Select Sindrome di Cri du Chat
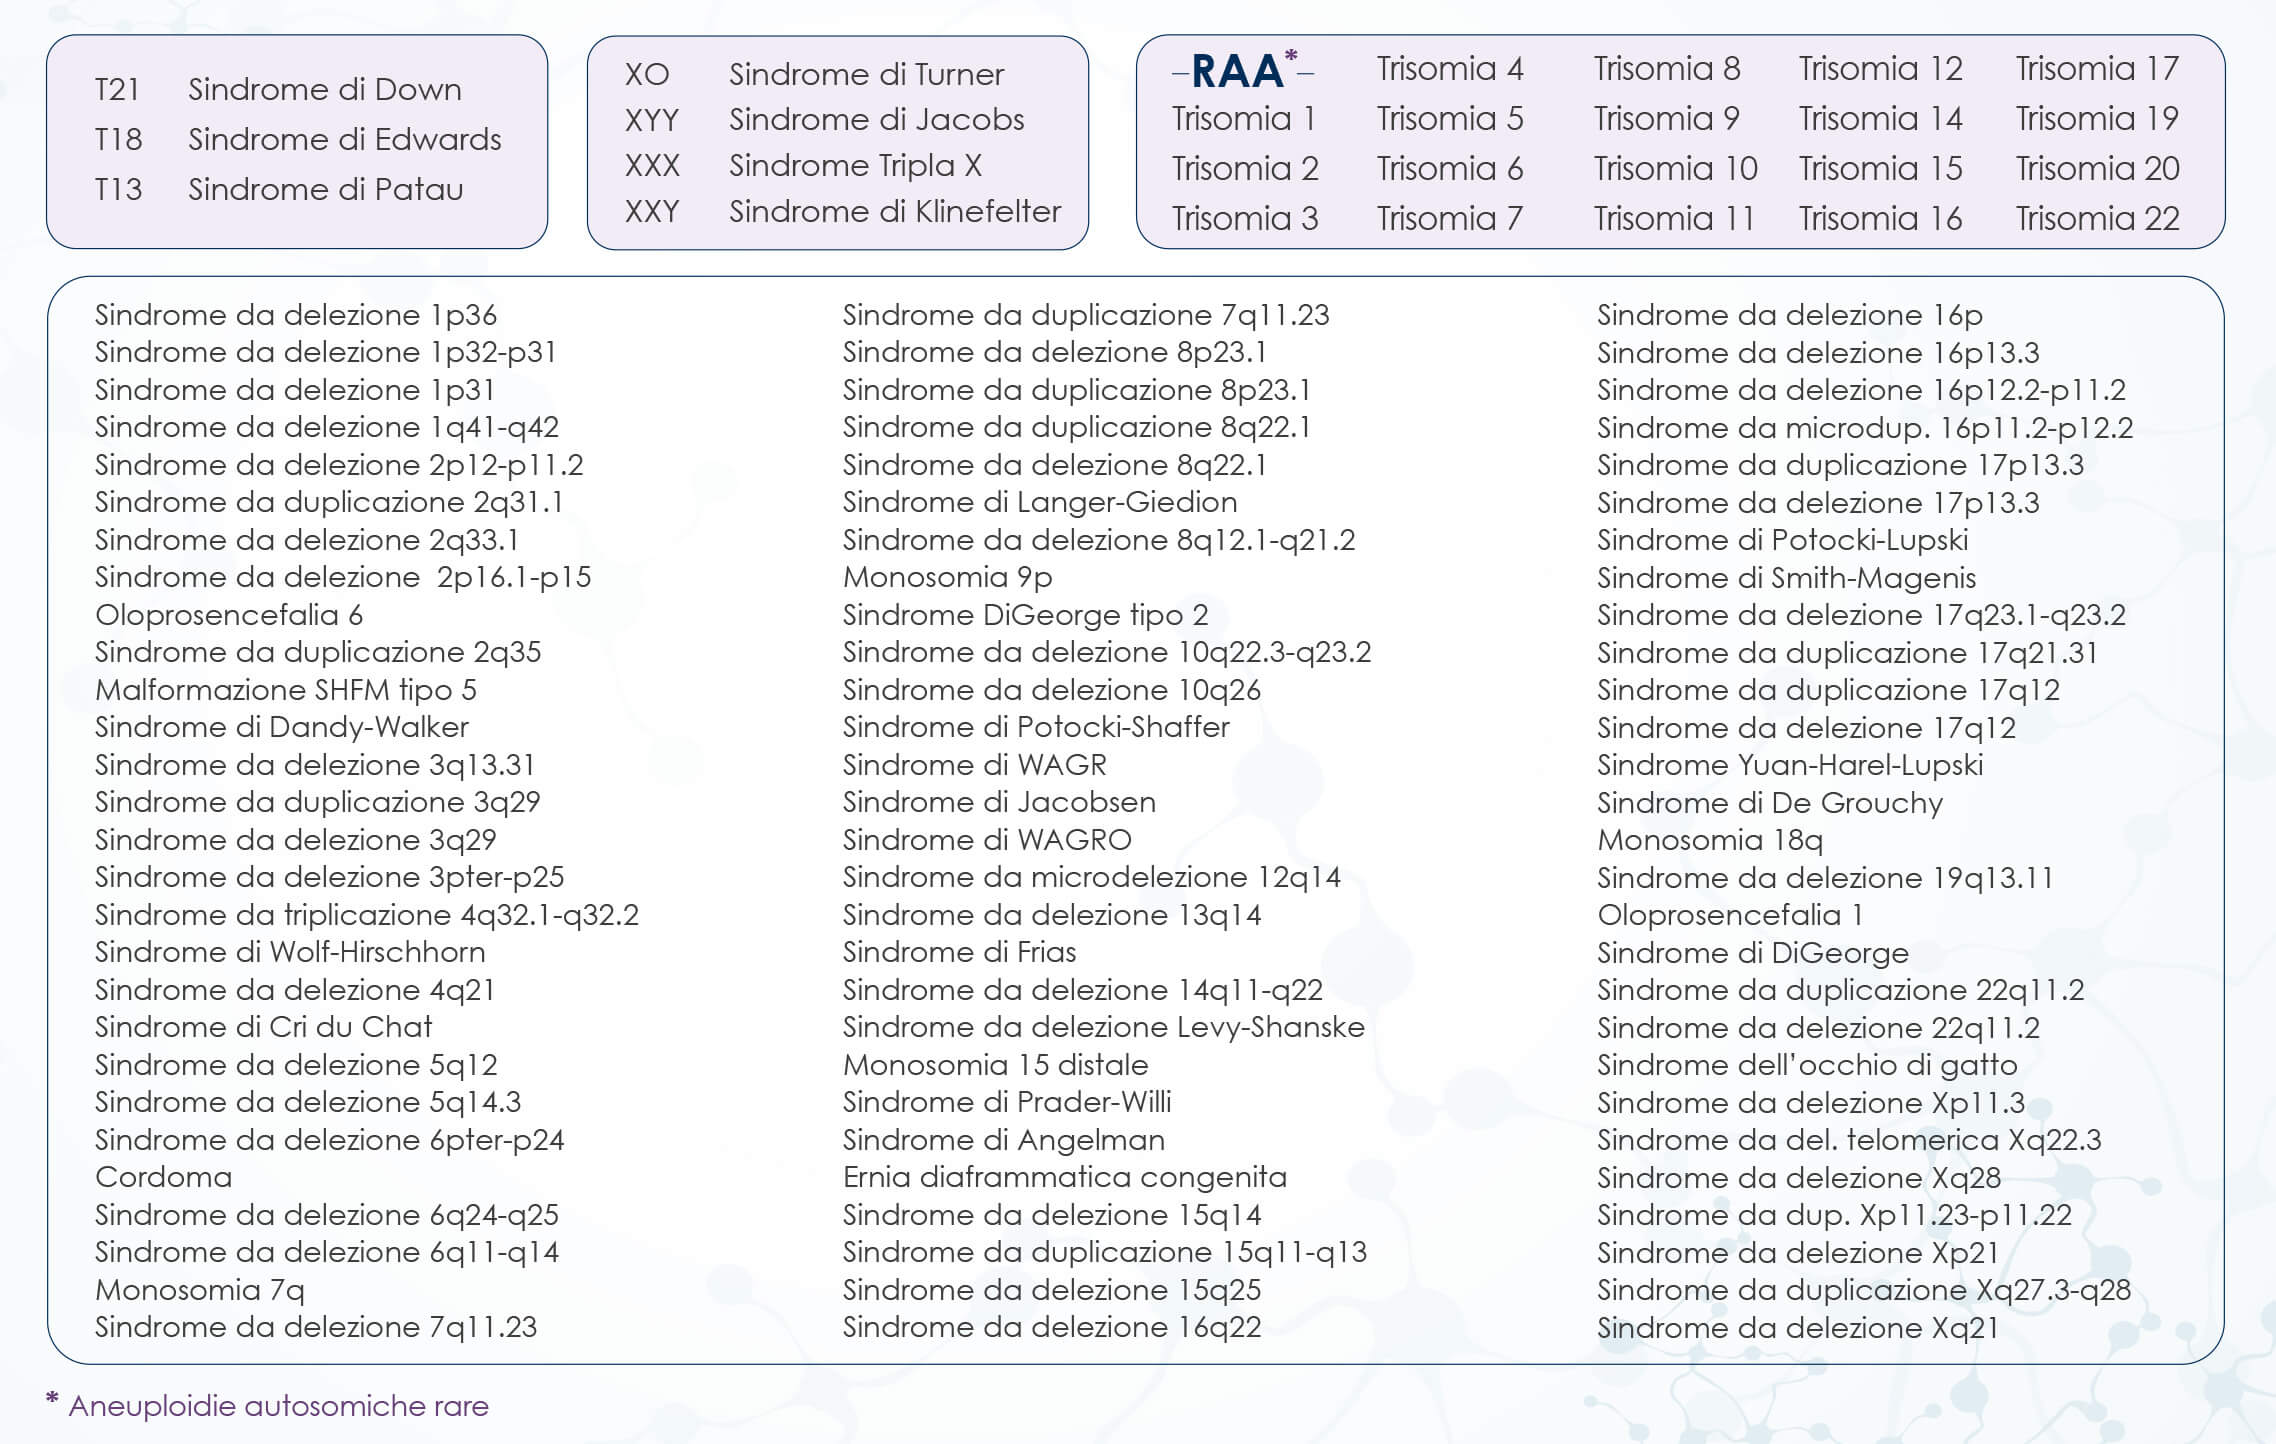2276x1444 pixels. point(263,1027)
